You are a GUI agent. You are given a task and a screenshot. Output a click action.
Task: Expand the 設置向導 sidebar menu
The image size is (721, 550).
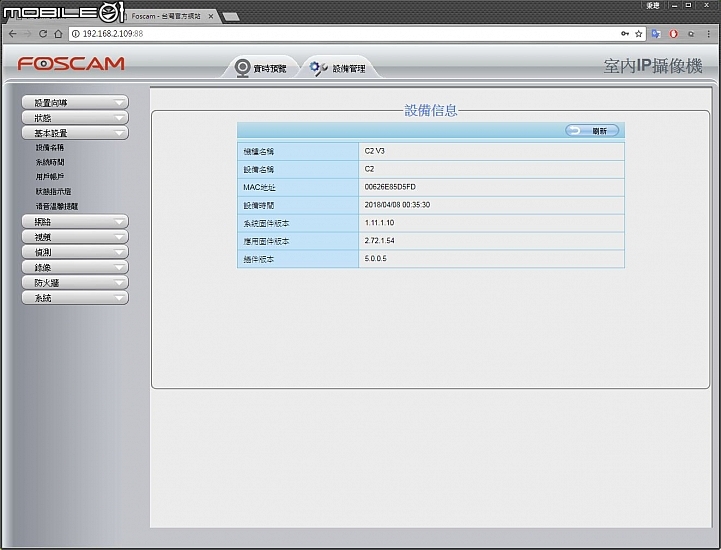click(x=75, y=103)
